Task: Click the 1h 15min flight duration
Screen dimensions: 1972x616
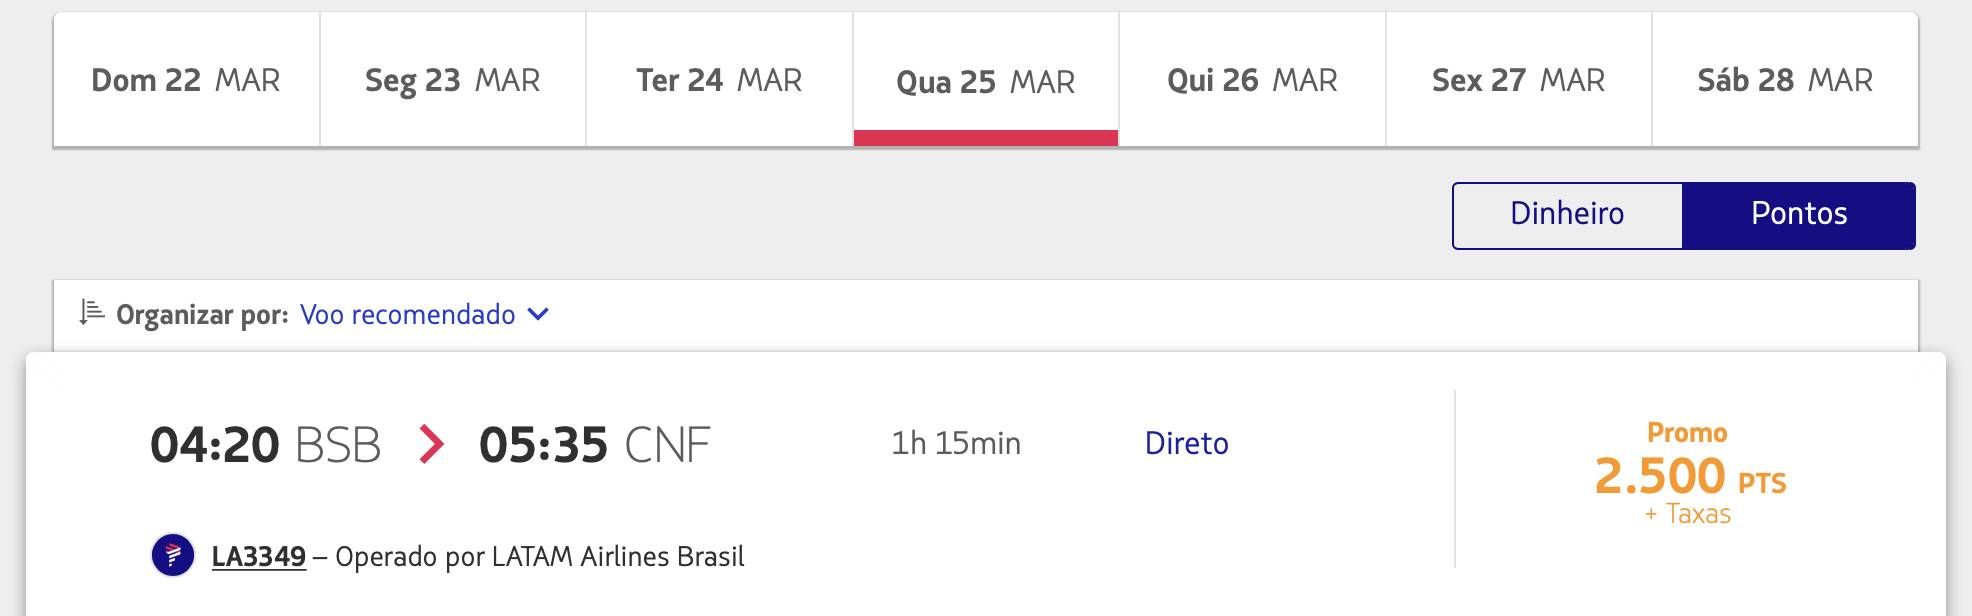Action: click(956, 443)
